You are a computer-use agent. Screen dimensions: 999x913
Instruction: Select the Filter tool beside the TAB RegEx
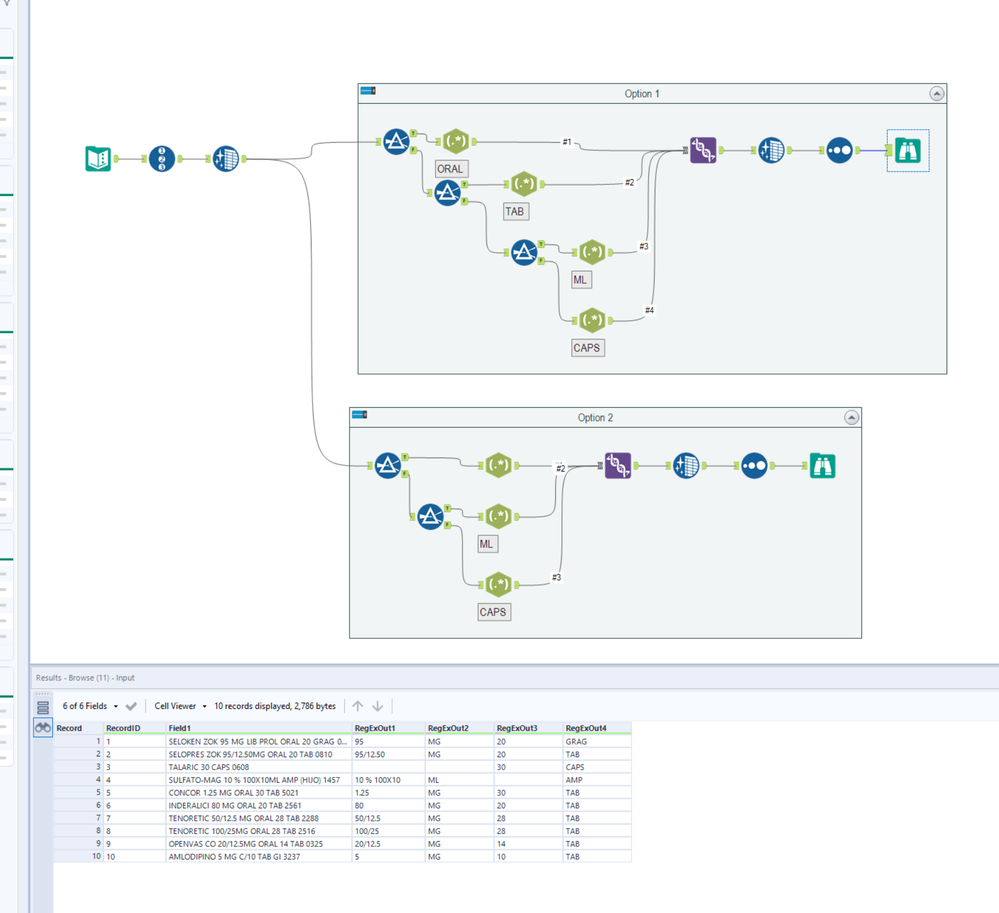coord(447,192)
